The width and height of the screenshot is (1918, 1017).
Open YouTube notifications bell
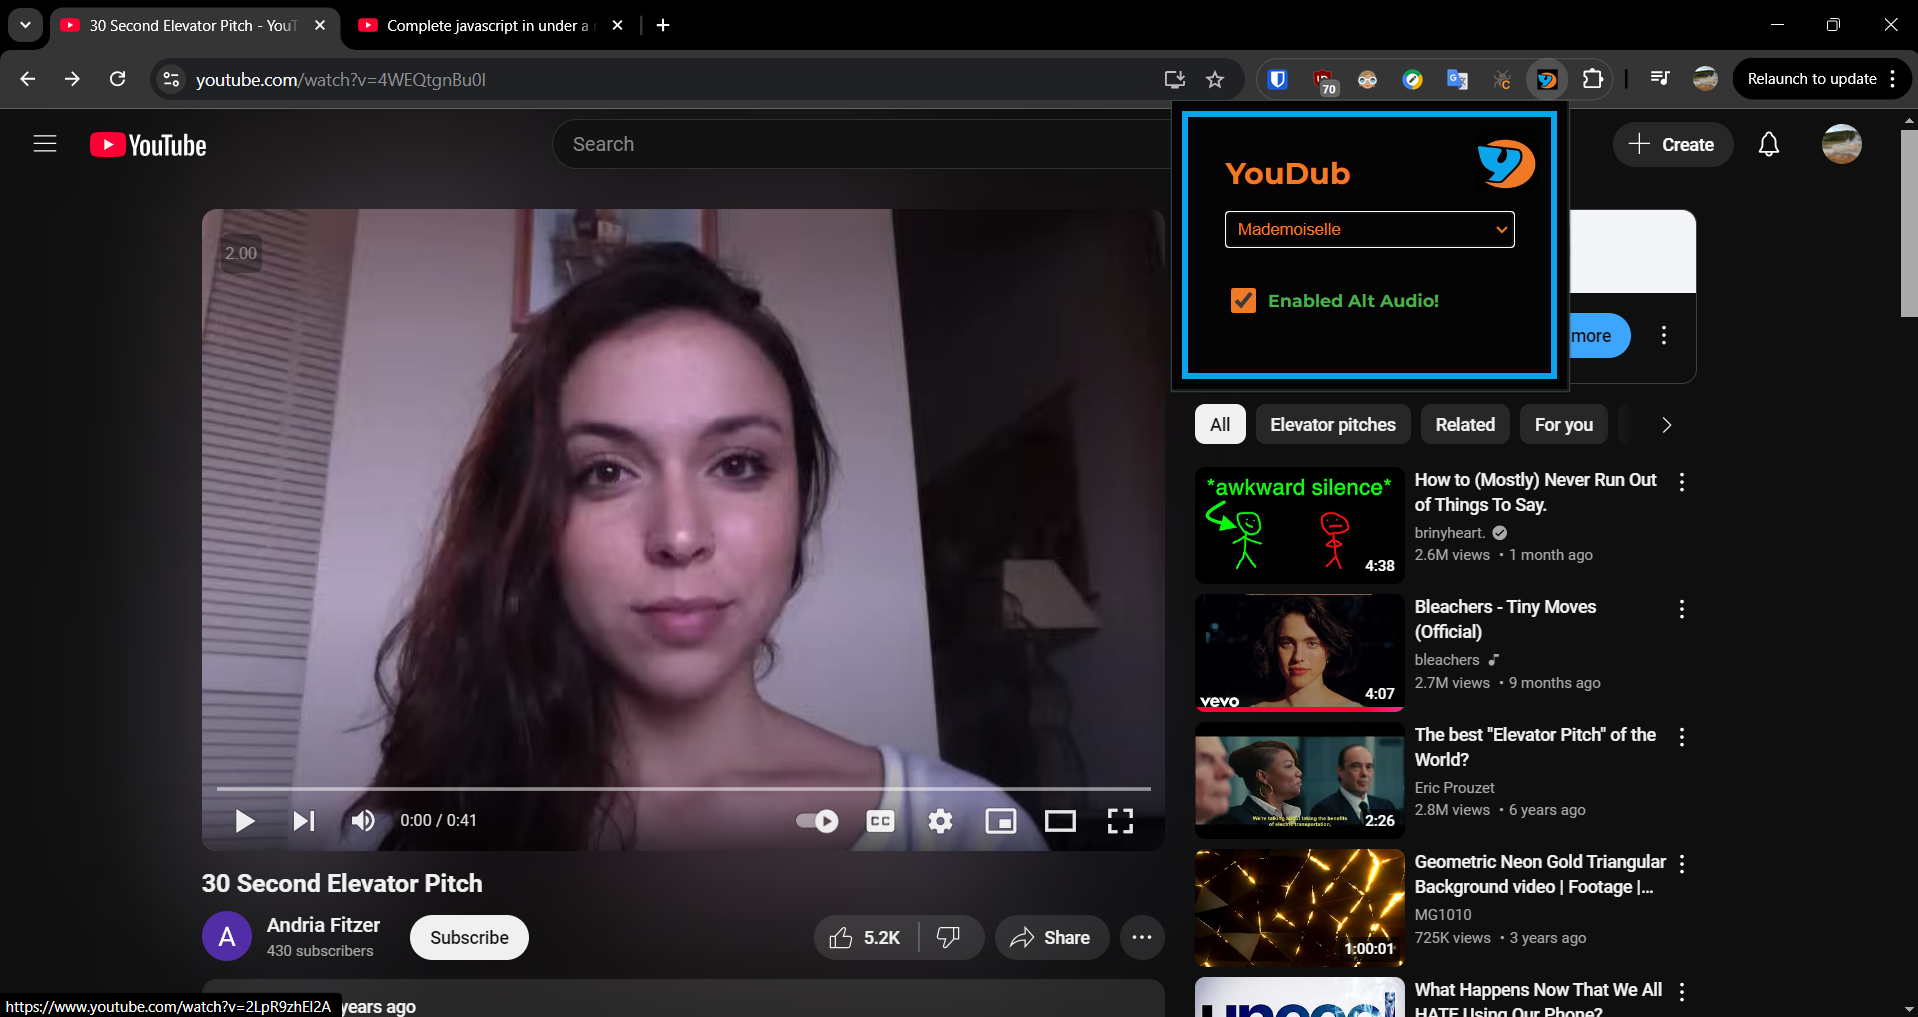click(1769, 145)
